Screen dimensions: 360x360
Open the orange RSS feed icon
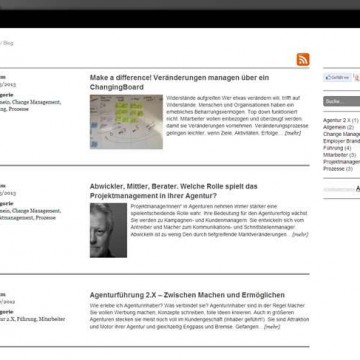point(303,59)
